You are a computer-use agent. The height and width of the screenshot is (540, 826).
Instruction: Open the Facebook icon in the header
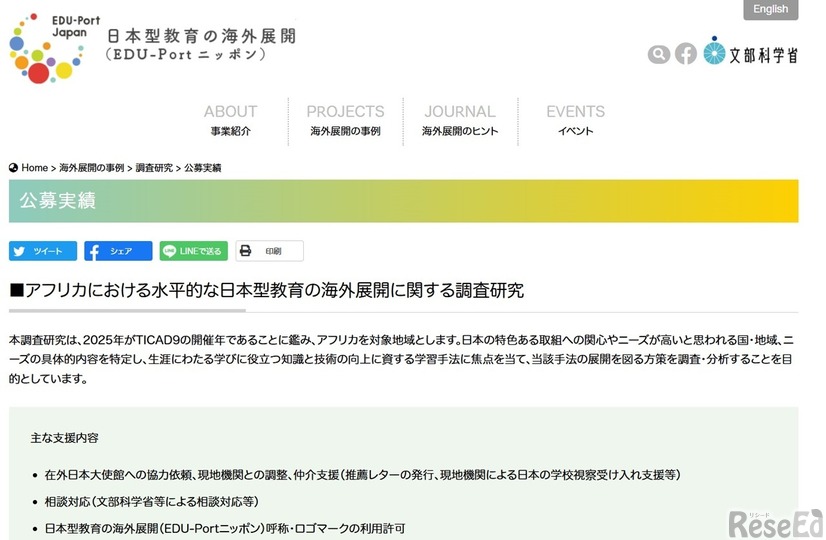685,54
